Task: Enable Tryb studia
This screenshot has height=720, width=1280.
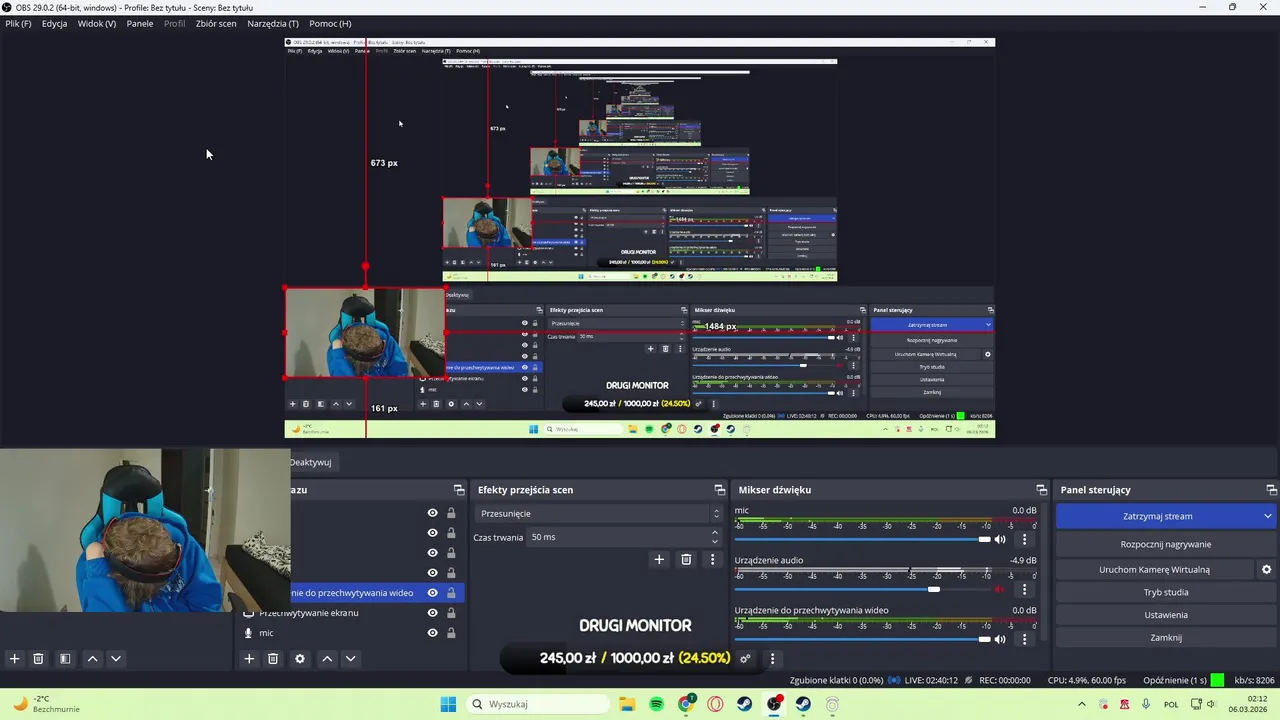Action: [1165, 592]
